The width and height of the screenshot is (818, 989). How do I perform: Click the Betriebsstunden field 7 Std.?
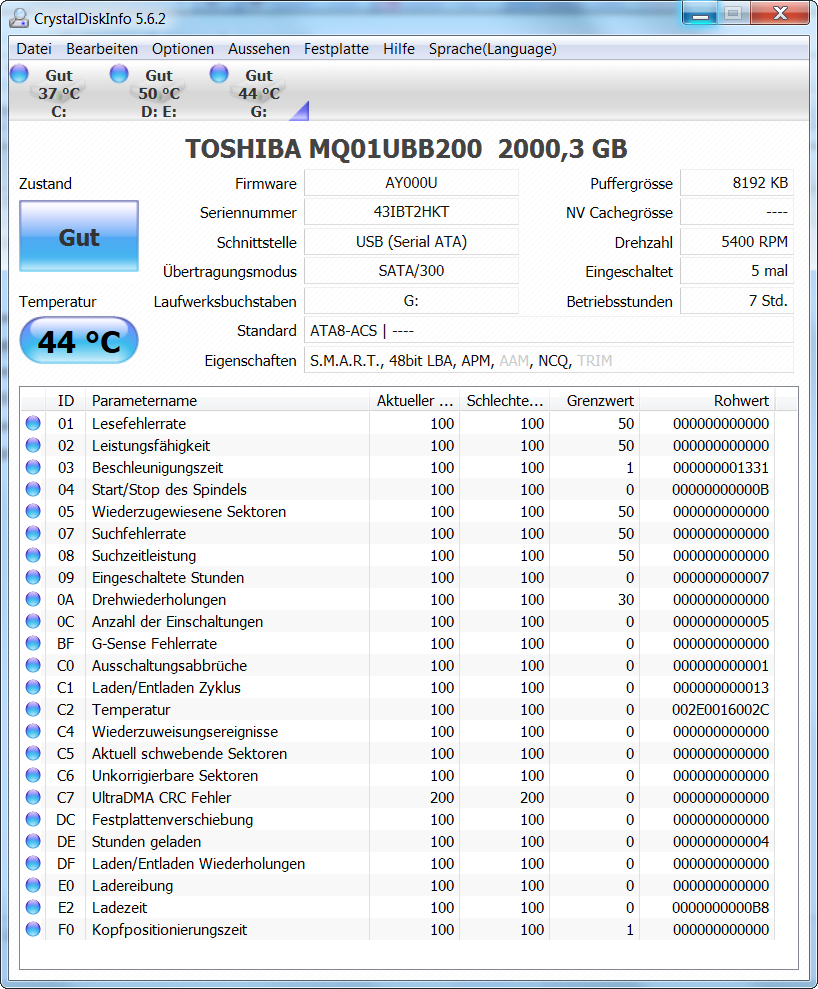(737, 301)
